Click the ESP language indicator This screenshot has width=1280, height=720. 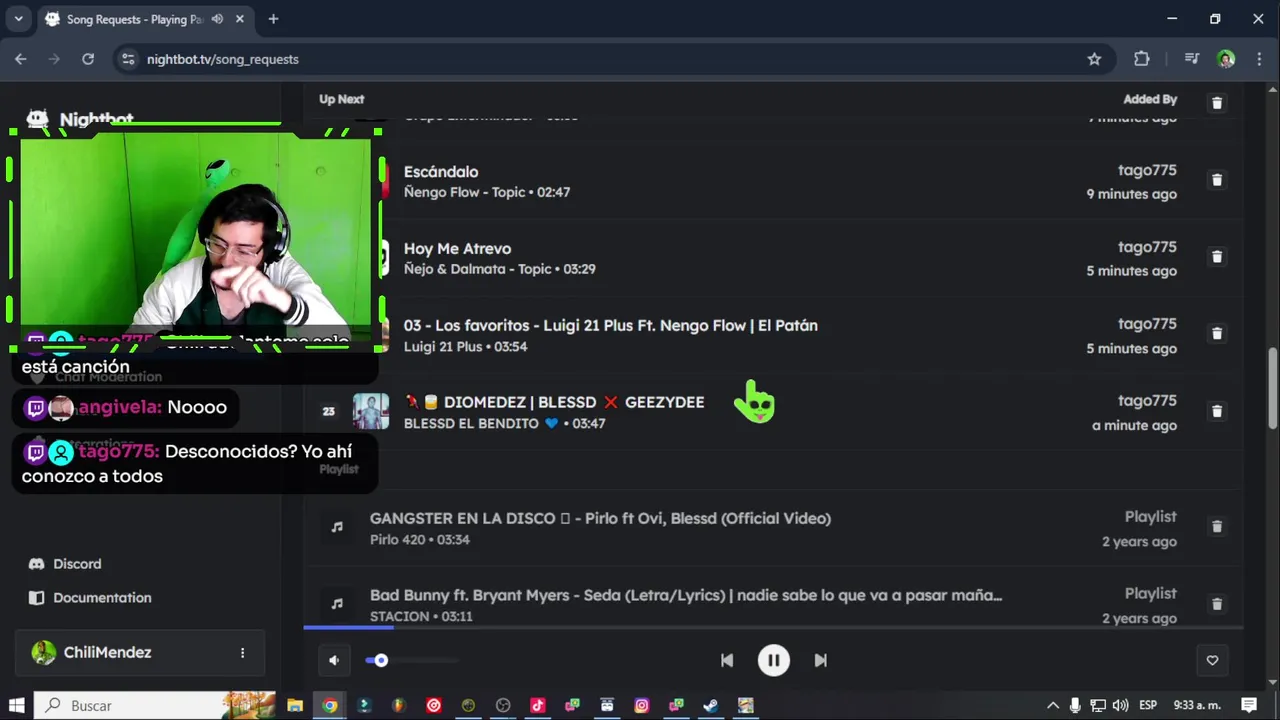[x=1148, y=705]
